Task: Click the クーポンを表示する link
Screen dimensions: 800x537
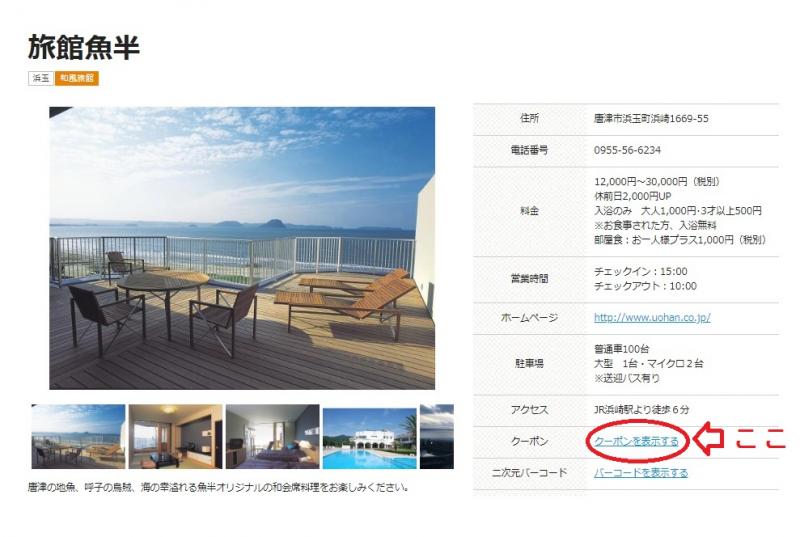Action: 636,441
